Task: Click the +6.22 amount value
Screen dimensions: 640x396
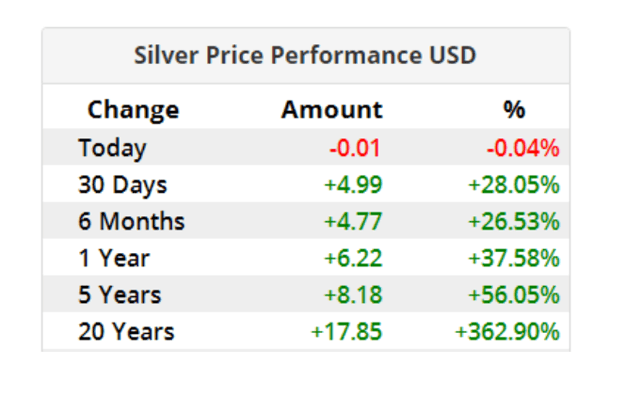Action: [353, 258]
